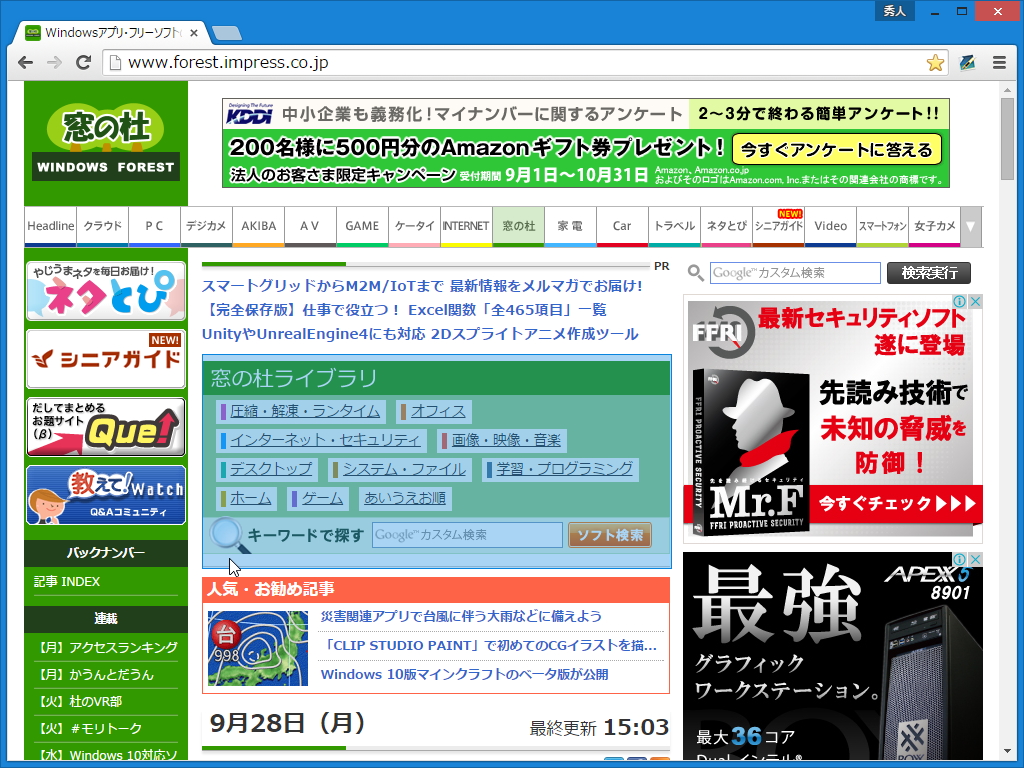Open 圧縮・解凍・ランタイム library category
The image size is (1024, 768).
point(305,411)
